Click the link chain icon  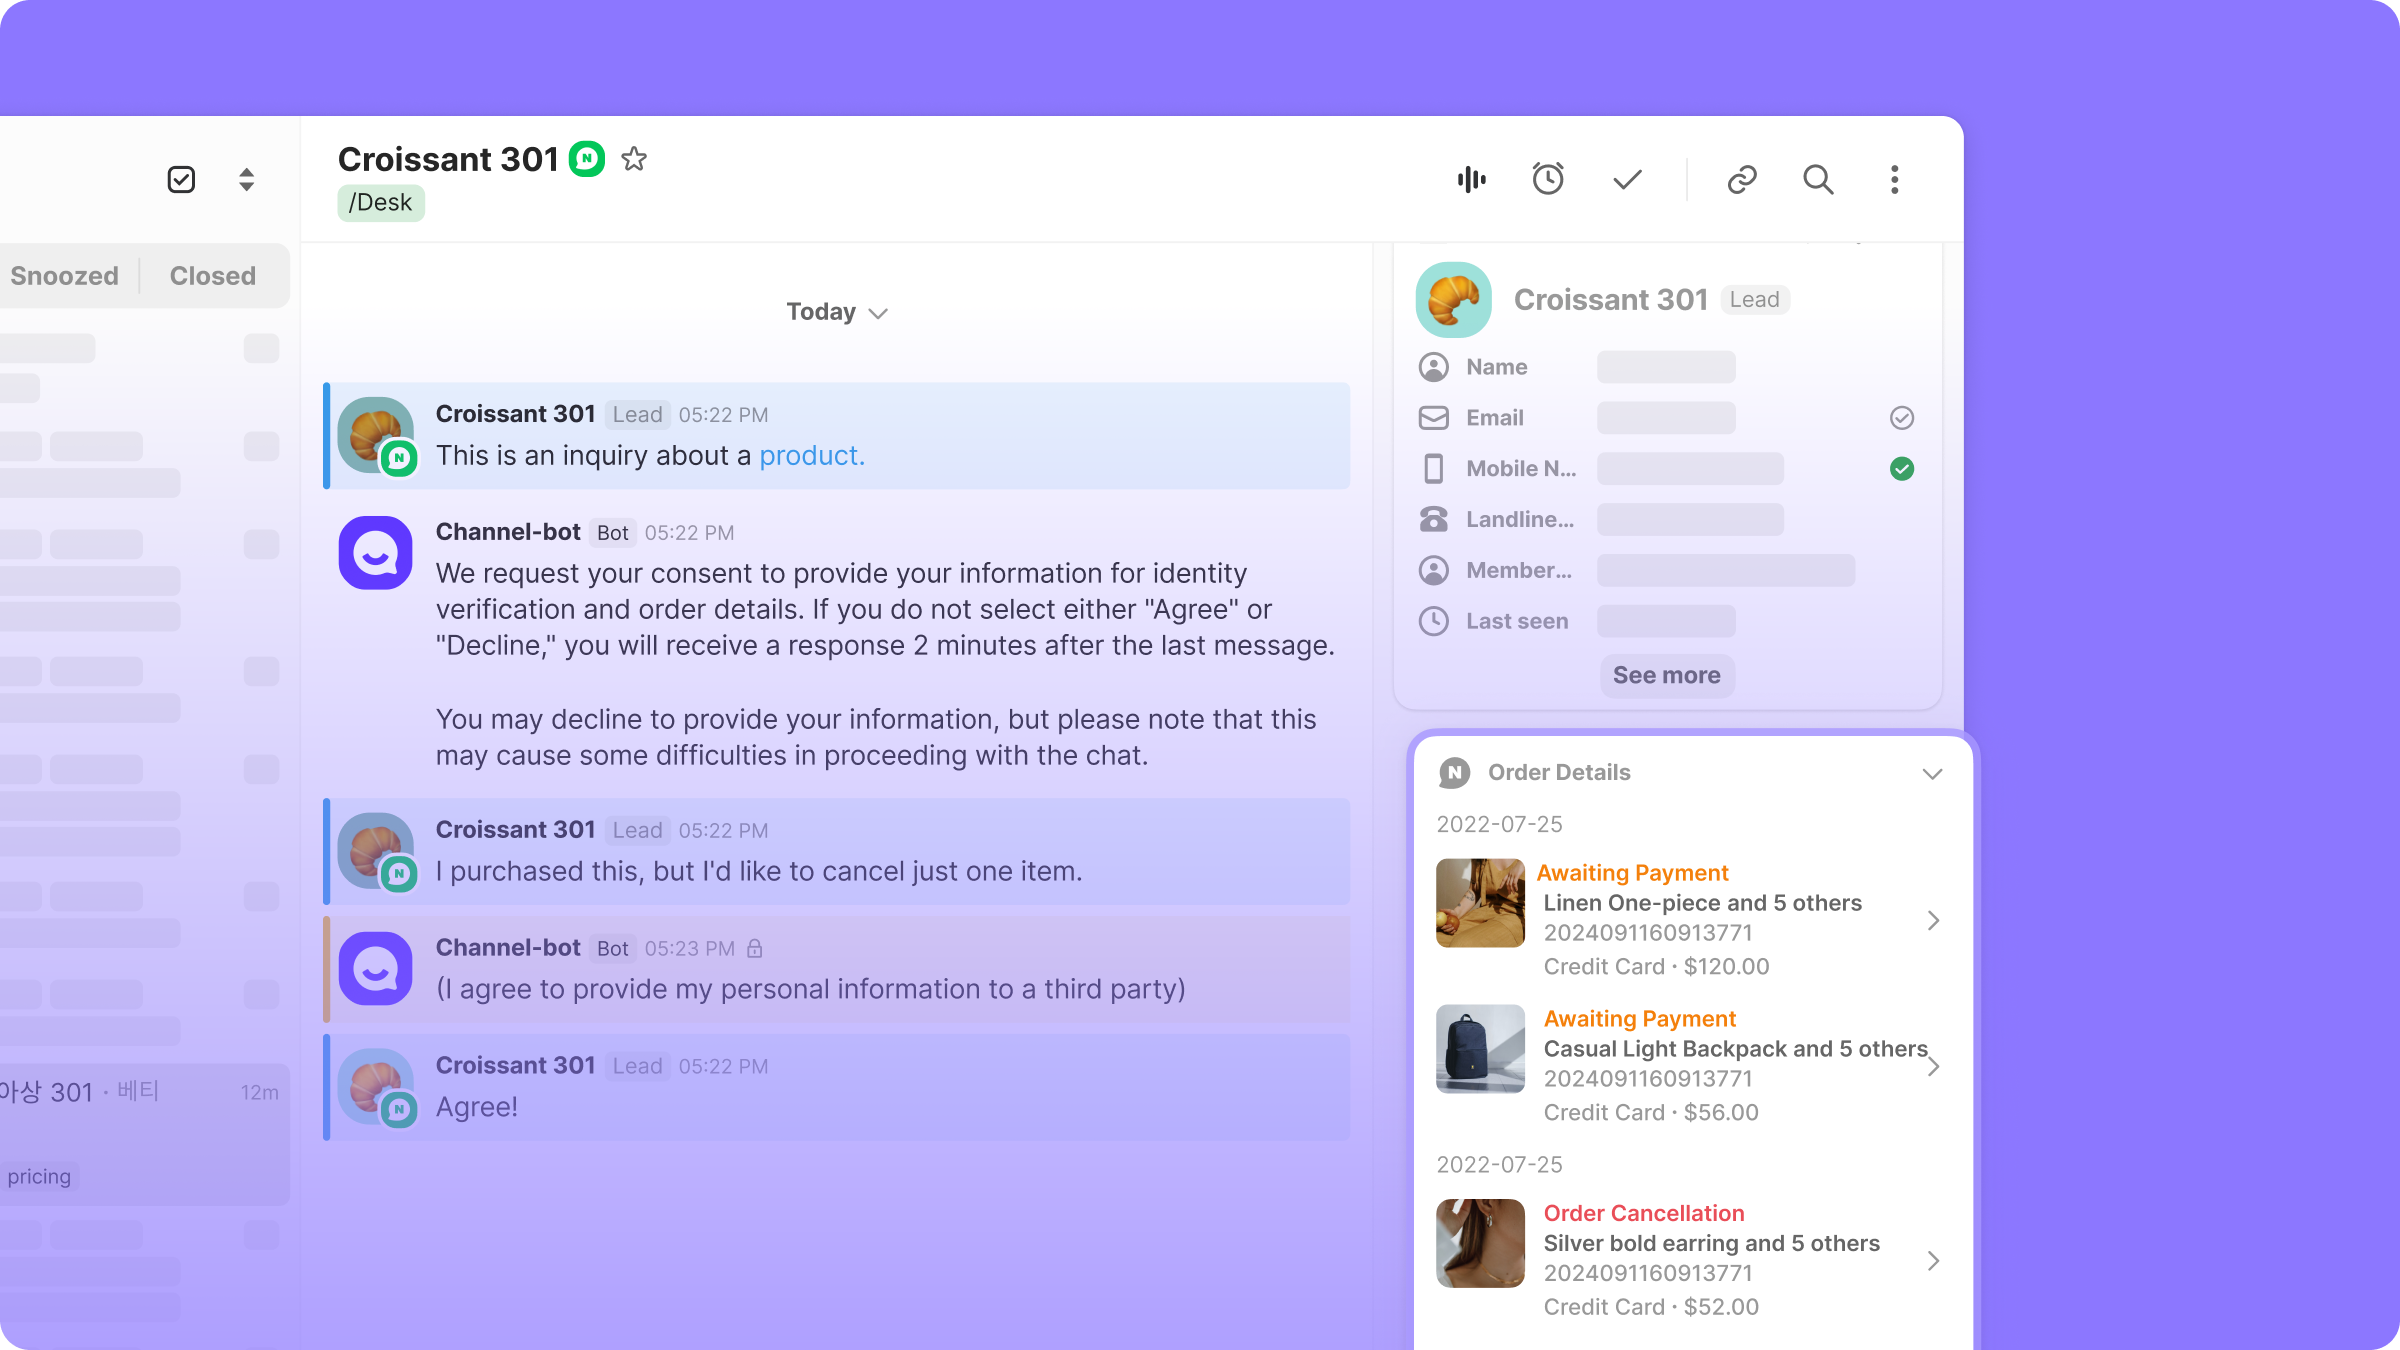[1742, 180]
